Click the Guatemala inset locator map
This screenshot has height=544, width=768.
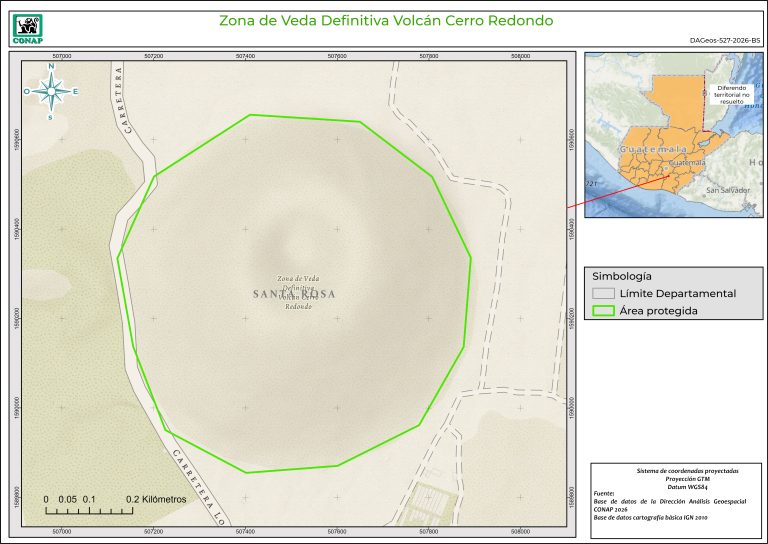[x=673, y=132]
